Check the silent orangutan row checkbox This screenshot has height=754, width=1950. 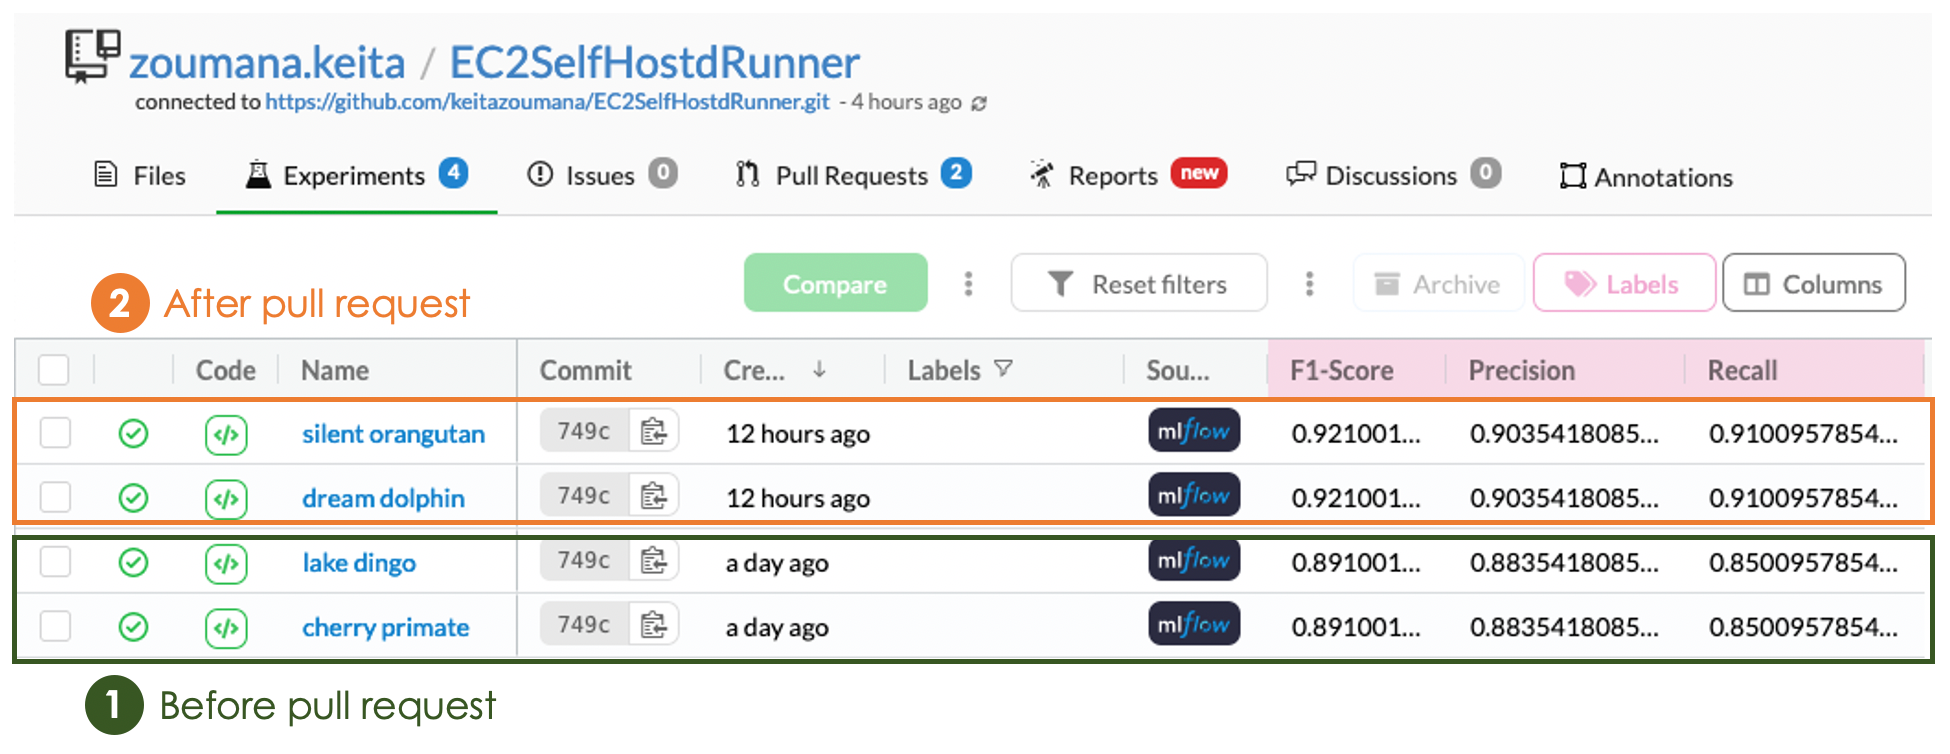[x=55, y=434]
